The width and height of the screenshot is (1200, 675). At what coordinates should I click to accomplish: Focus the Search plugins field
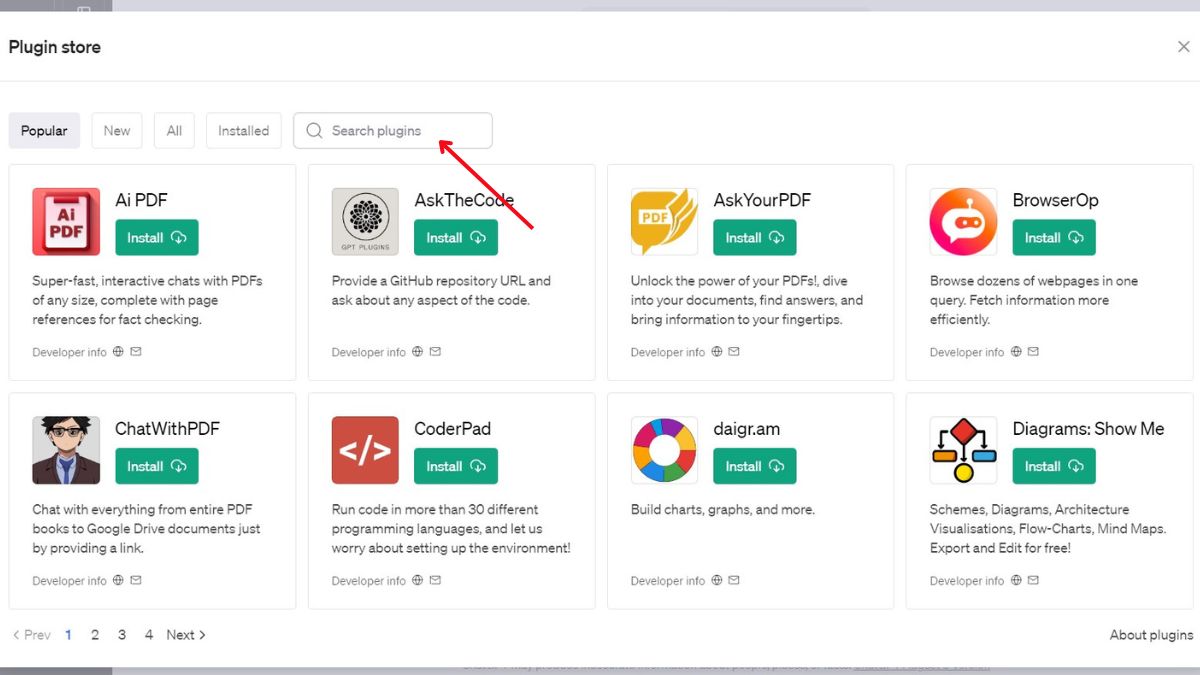point(393,131)
